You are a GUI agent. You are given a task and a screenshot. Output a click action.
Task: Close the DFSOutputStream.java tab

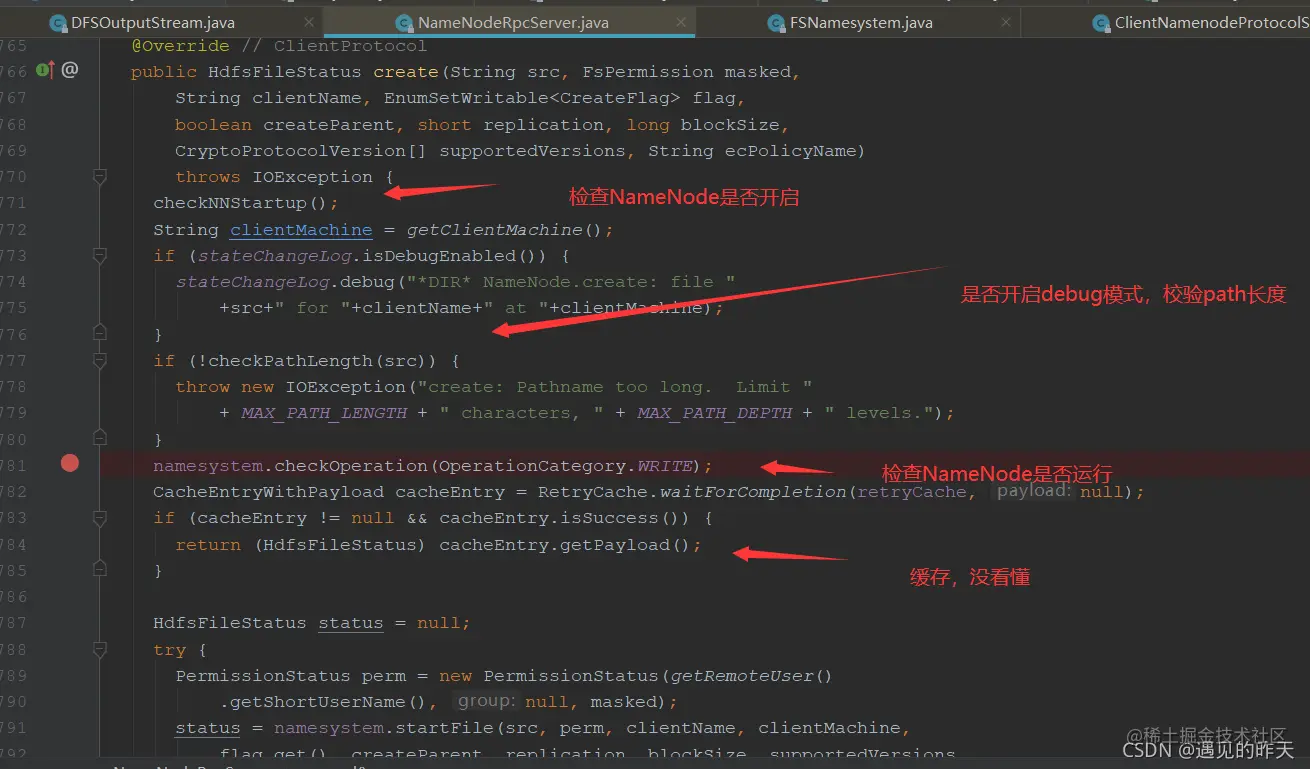(x=309, y=22)
